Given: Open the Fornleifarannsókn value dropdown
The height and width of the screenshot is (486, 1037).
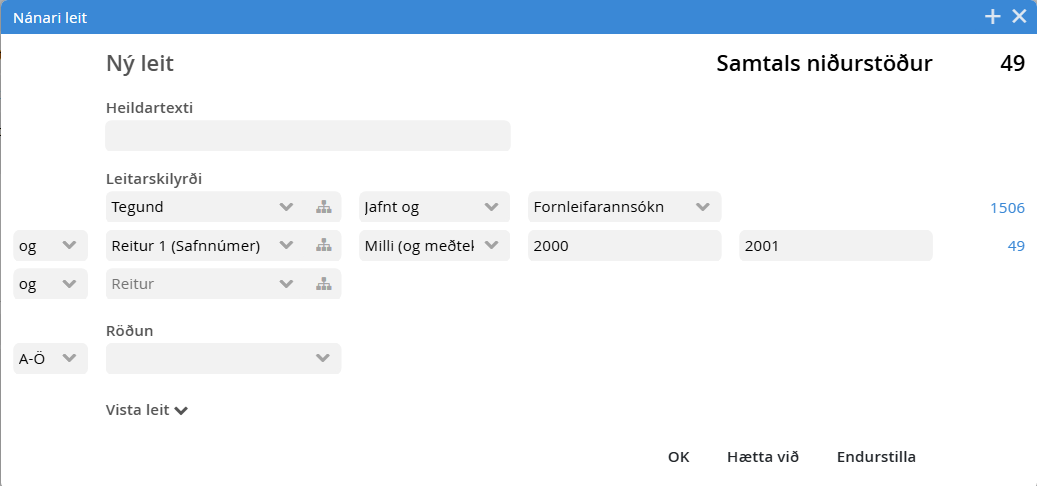Looking at the screenshot, I should point(702,208).
